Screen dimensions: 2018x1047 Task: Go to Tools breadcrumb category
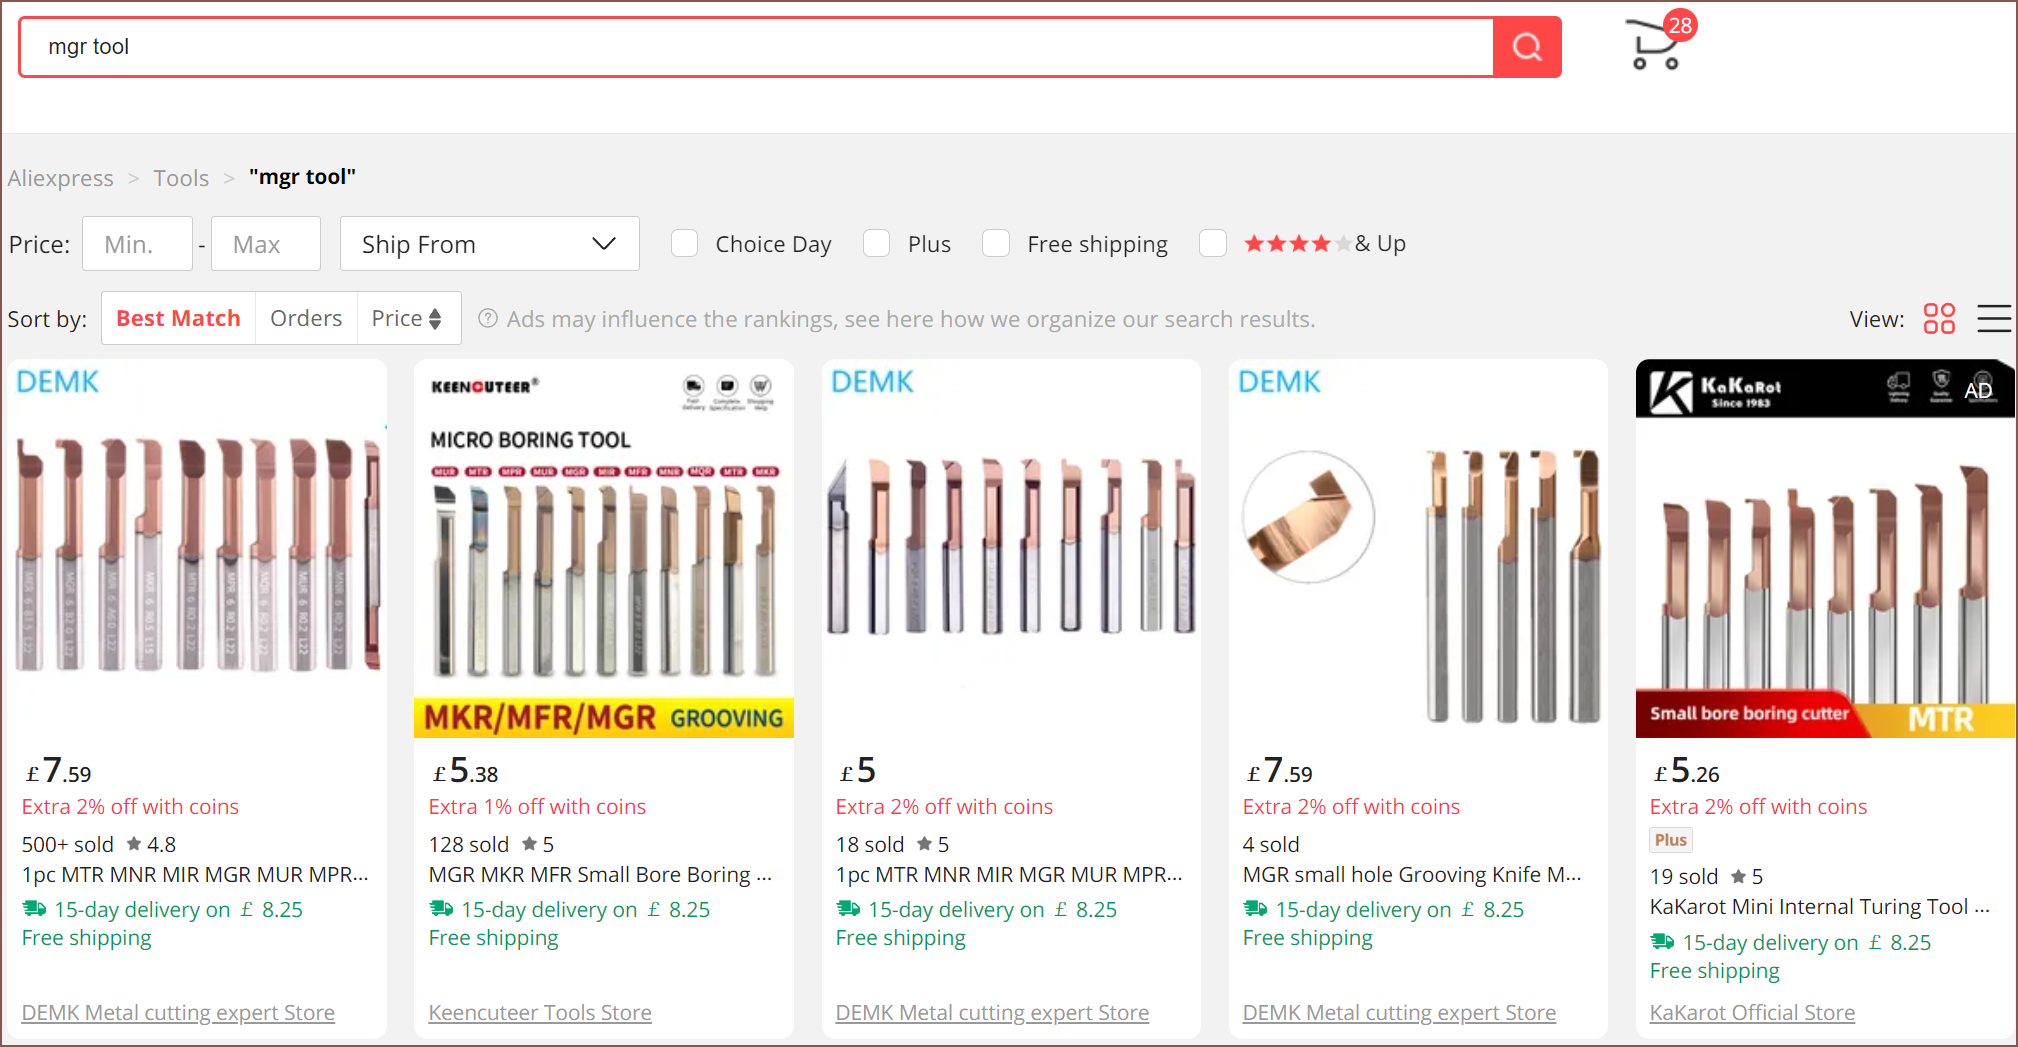tap(181, 178)
